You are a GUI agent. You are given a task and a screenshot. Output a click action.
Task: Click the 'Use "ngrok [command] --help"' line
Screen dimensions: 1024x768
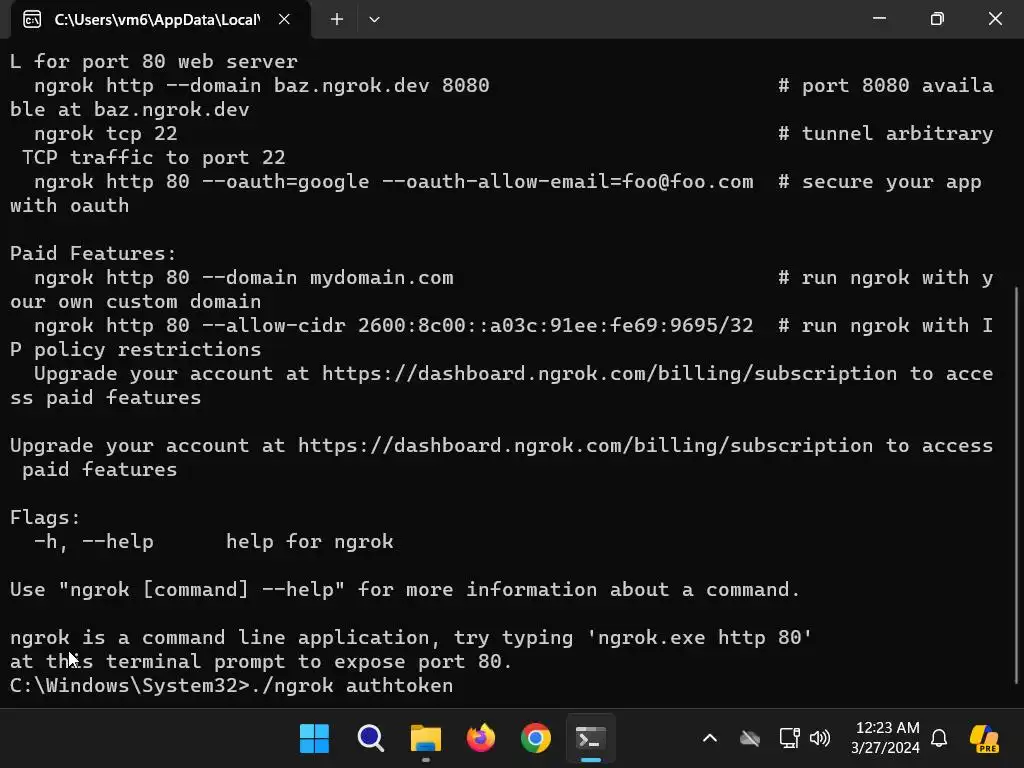pyautogui.click(x=405, y=590)
